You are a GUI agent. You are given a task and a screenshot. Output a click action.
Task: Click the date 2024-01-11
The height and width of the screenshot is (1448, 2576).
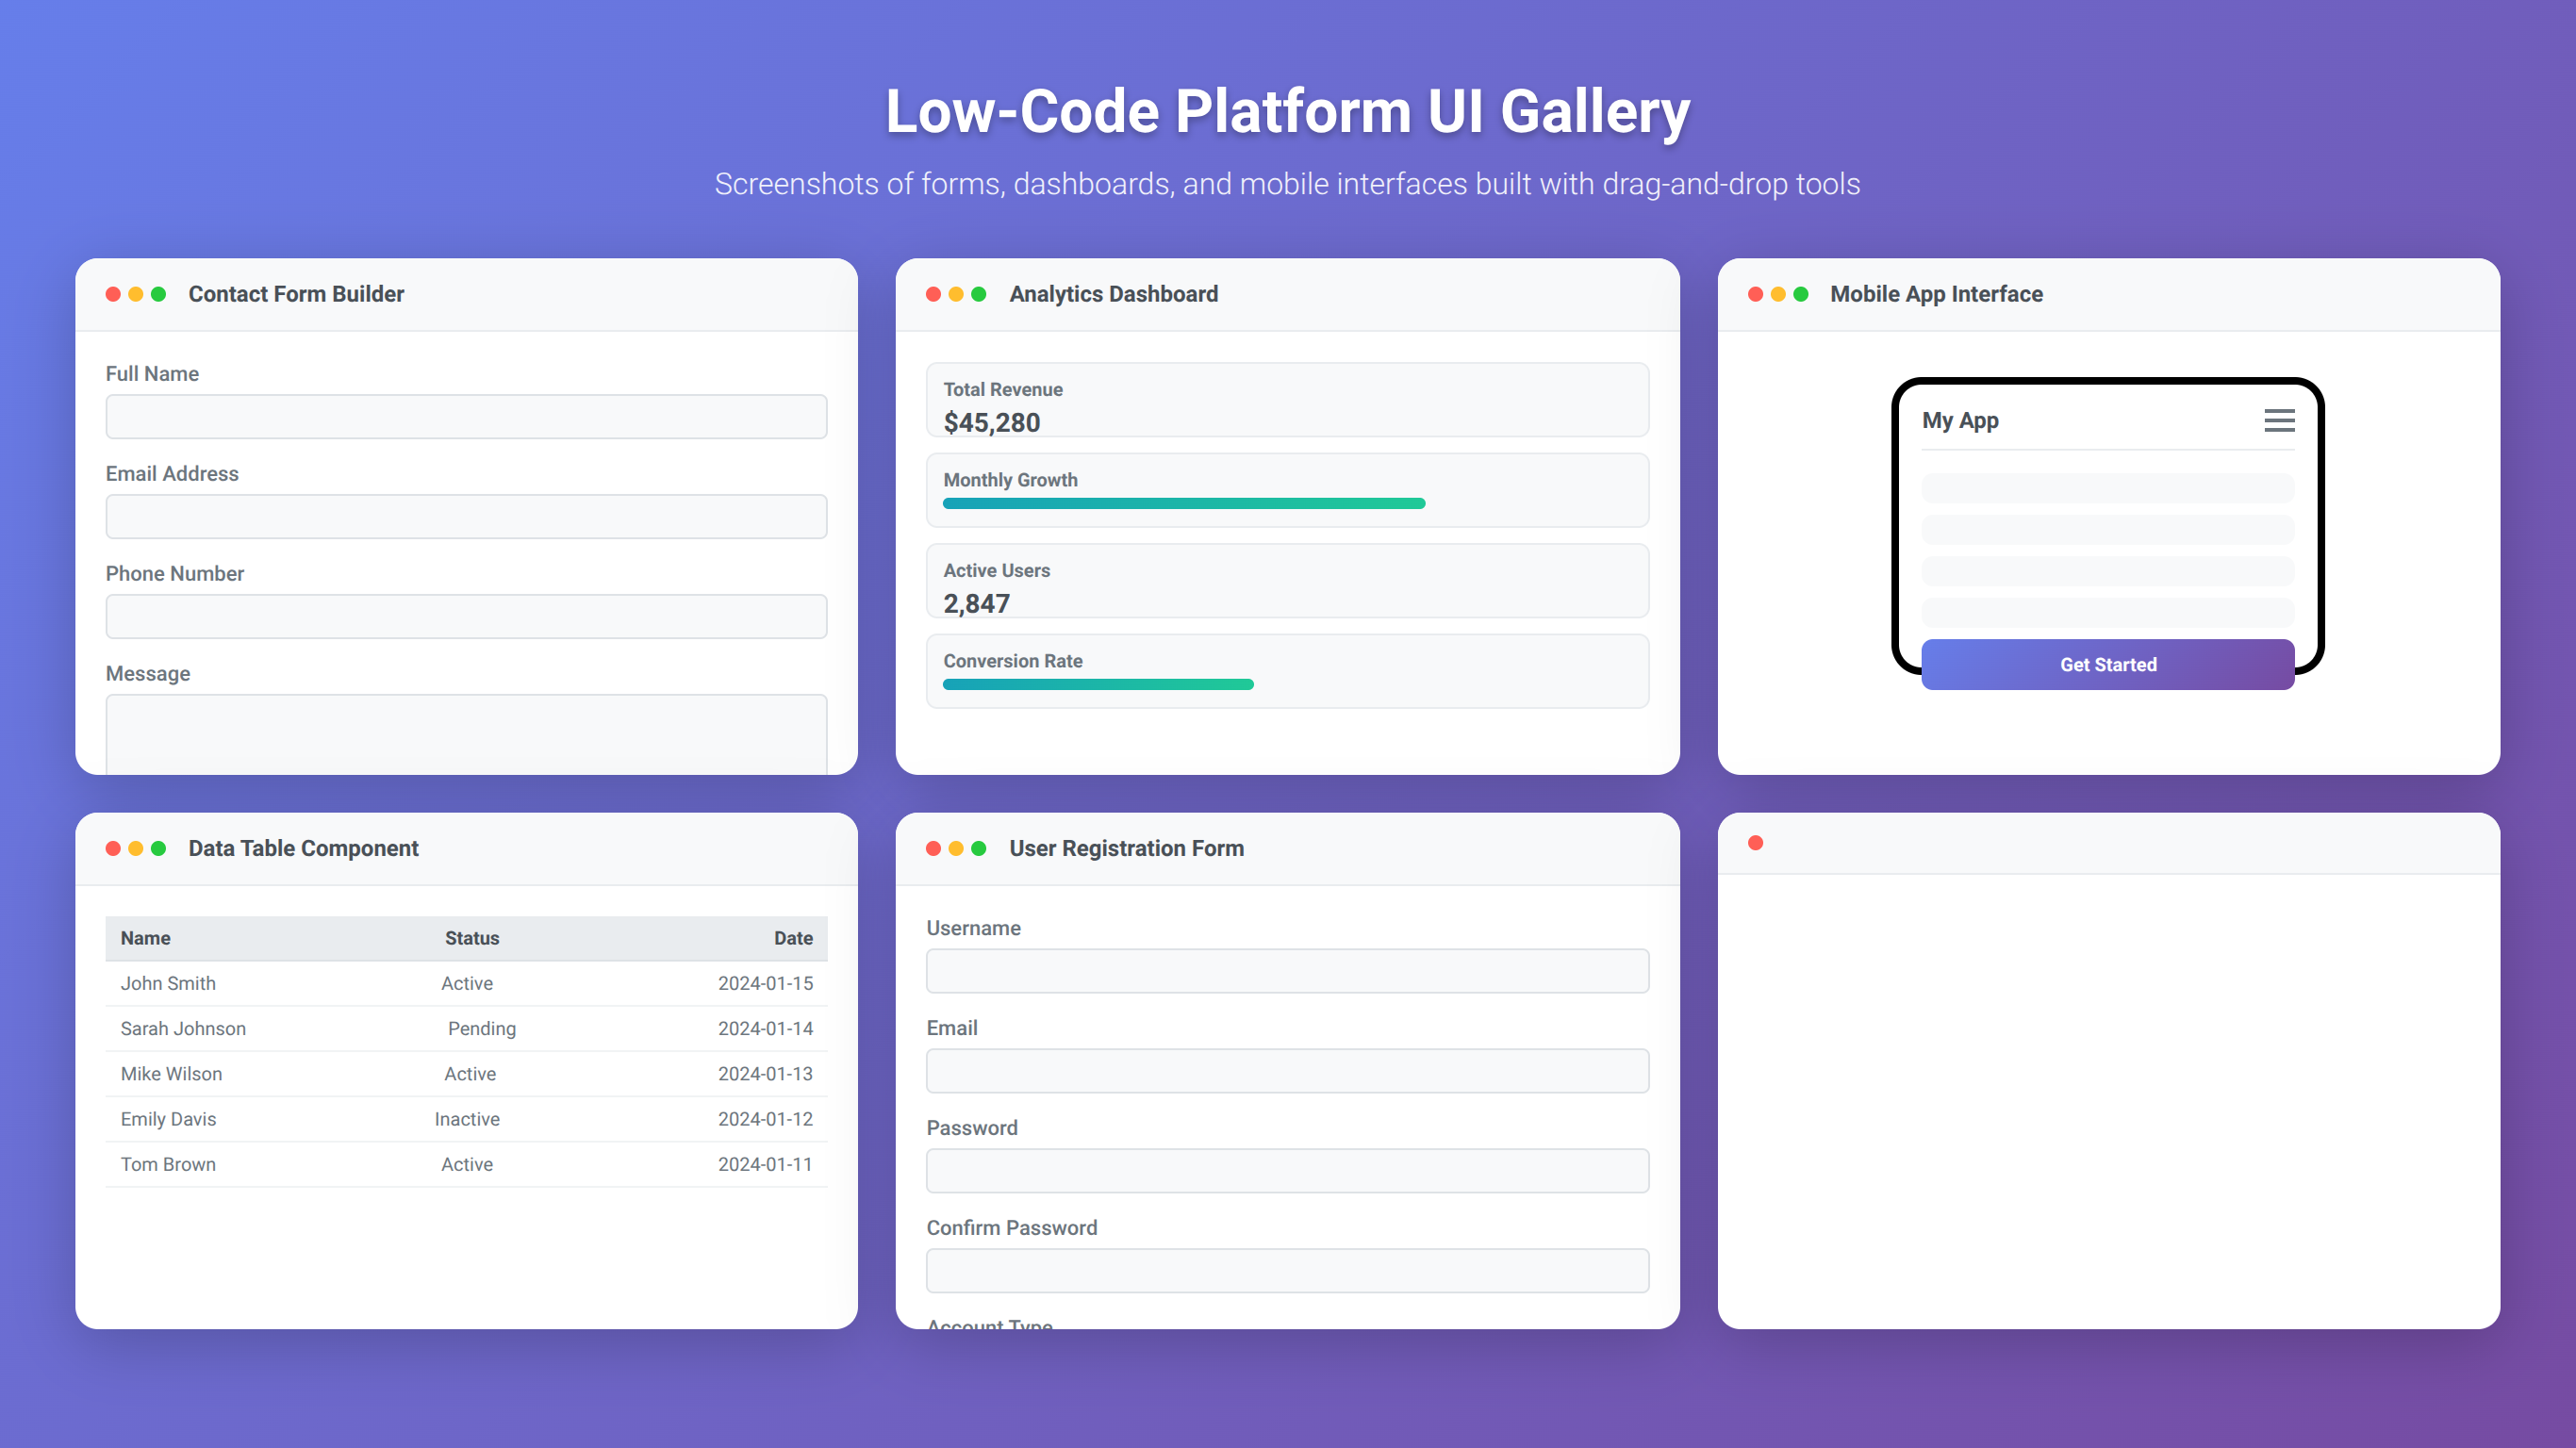[765, 1164]
